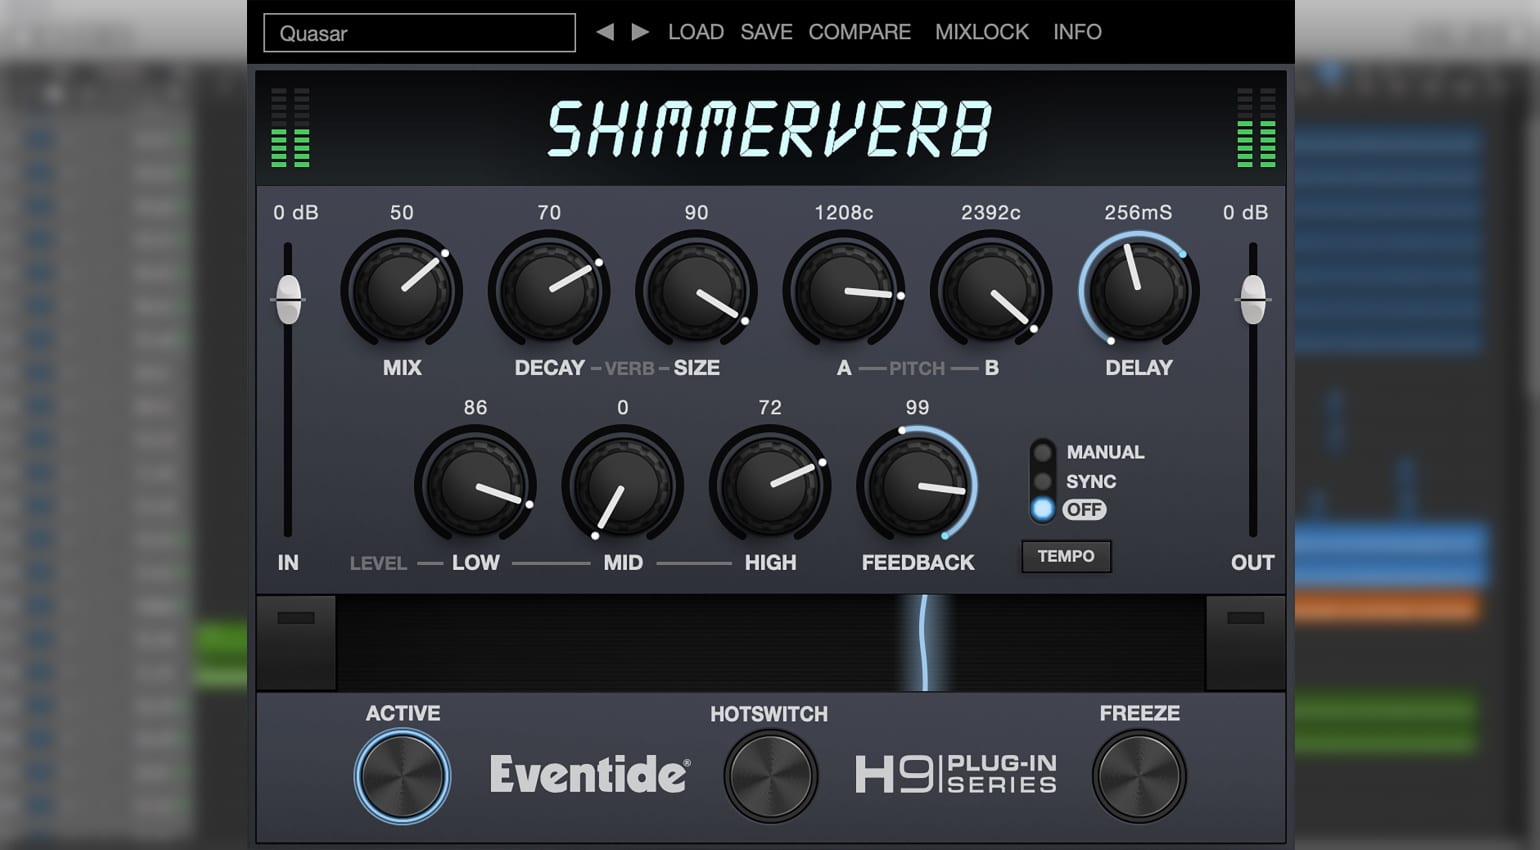
Task: Click the left ribbon end button
Action: [296, 643]
